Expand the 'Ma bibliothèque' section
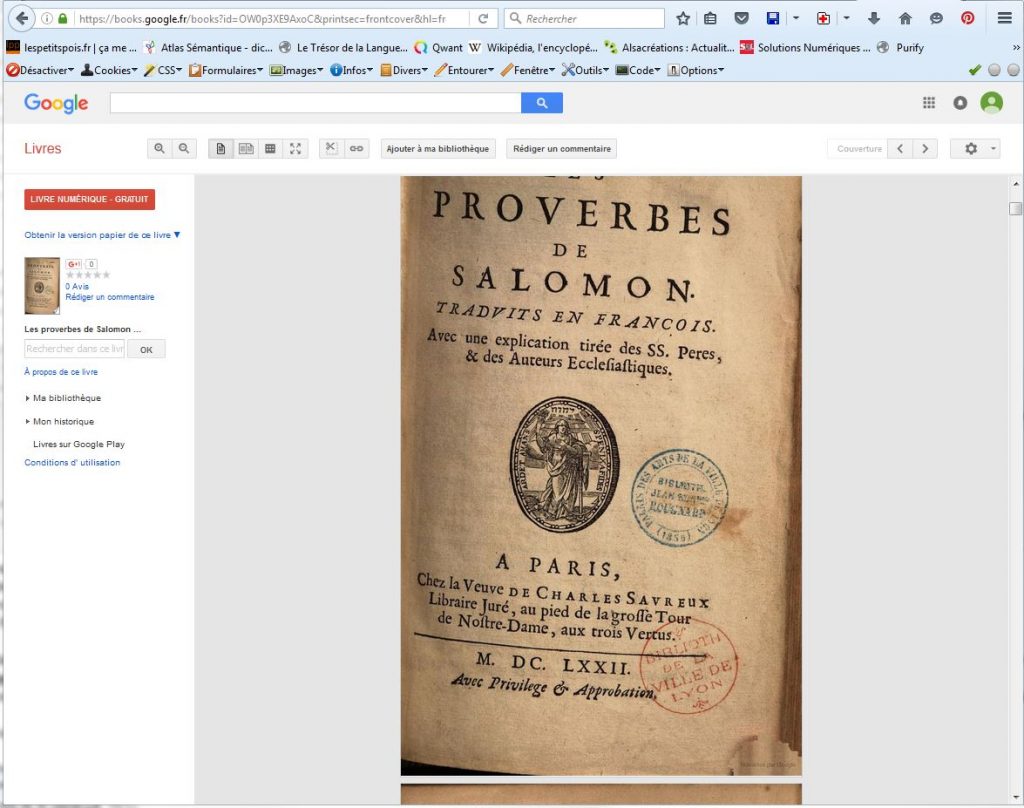The image size is (1024, 808). 66,398
